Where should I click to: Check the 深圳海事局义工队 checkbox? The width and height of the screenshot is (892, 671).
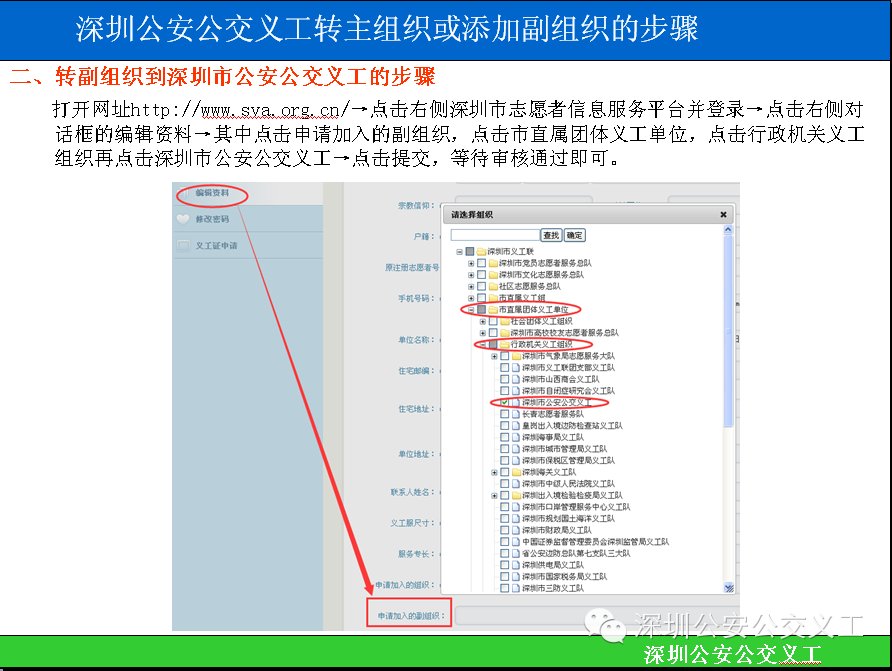point(504,437)
